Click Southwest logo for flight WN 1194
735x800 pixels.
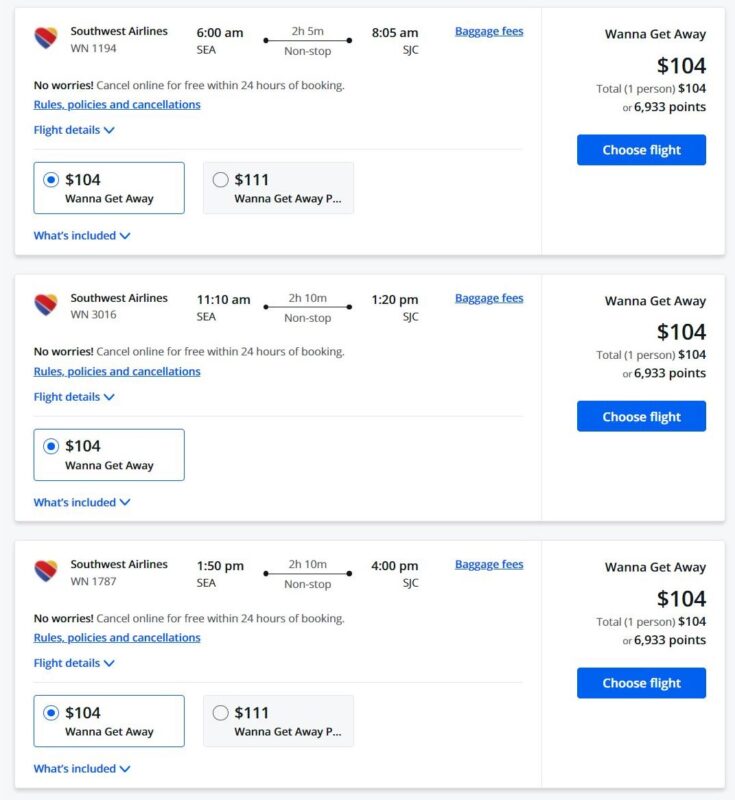pyautogui.click(x=45, y=39)
